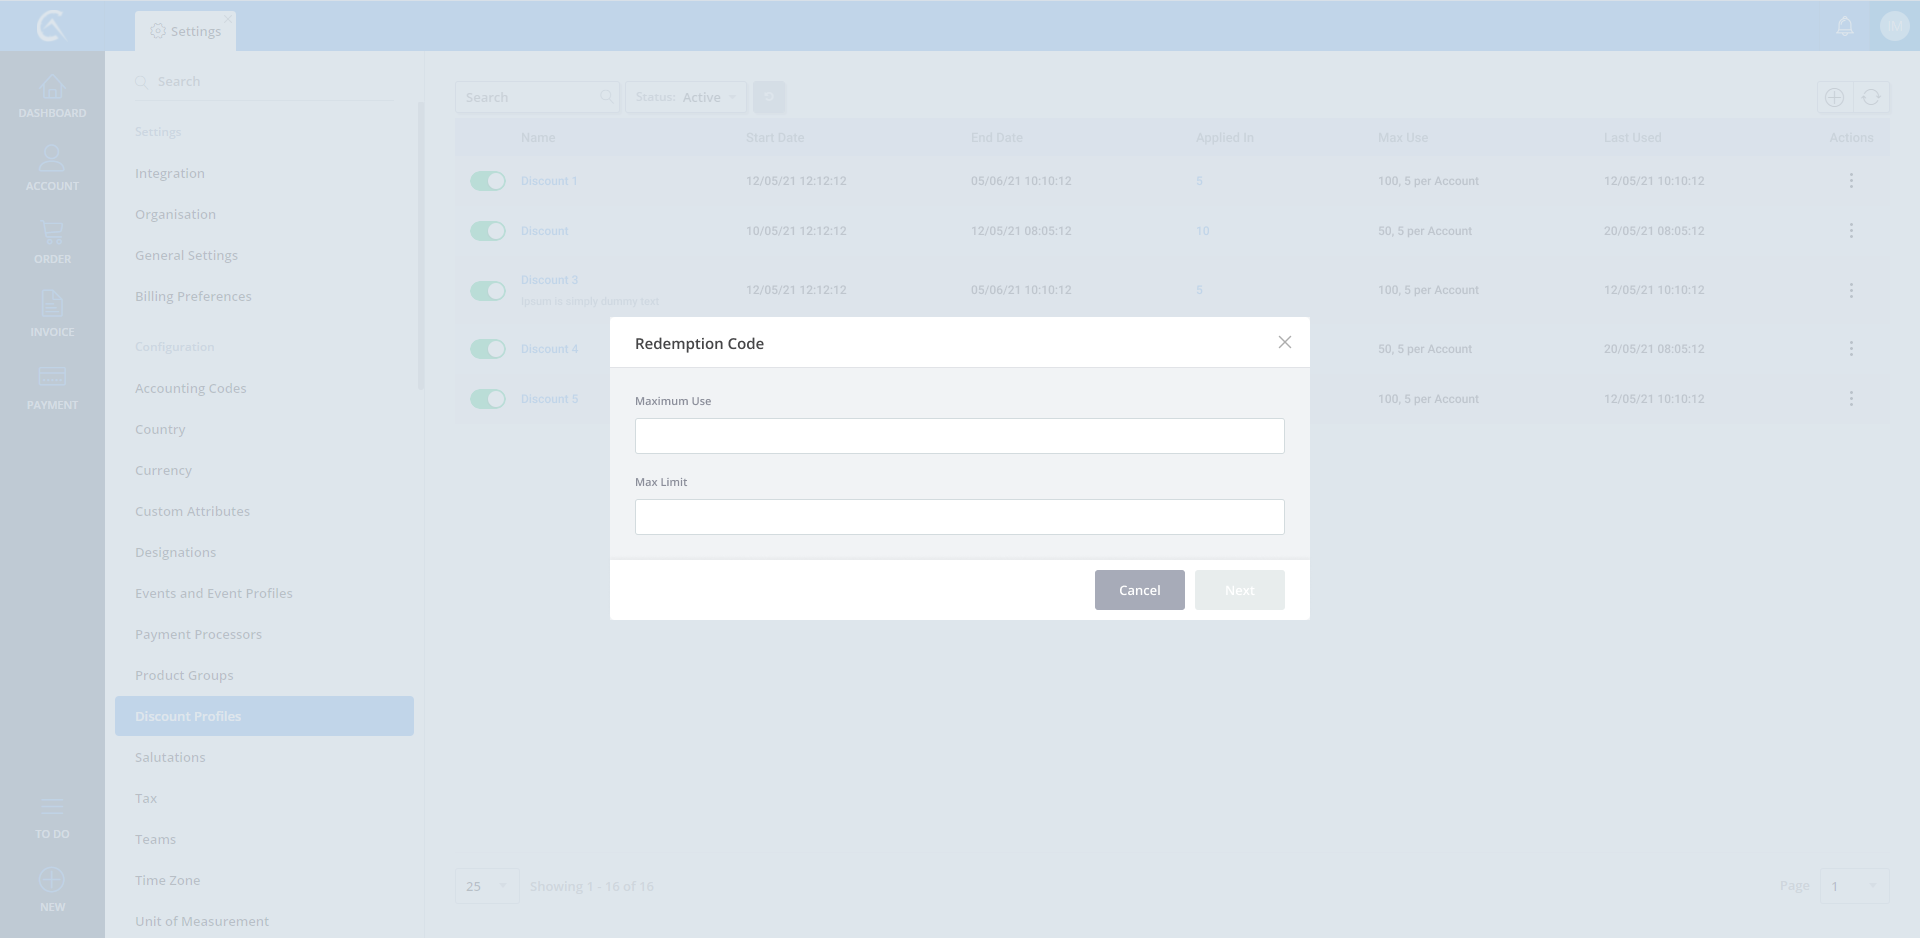Expand the Status Active dropdown
This screenshot has width=1920, height=938.
coord(686,97)
